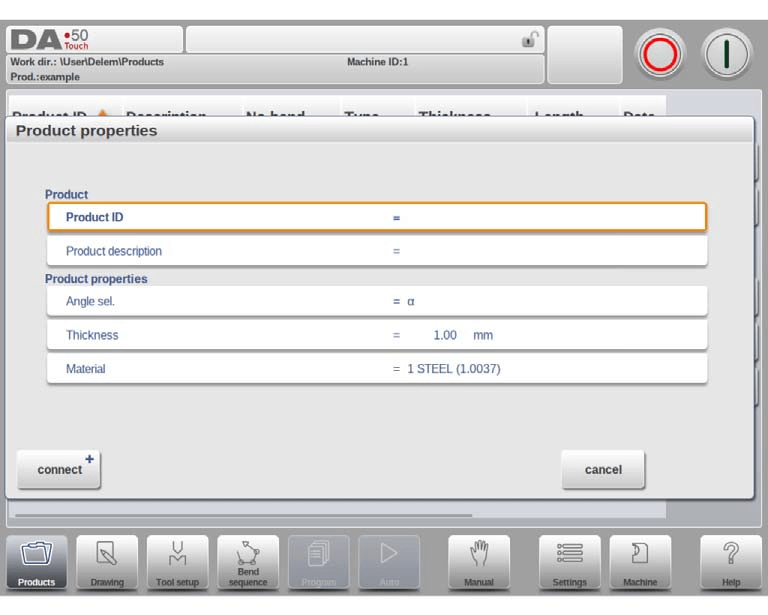Click the mm unit of Thickness

[483, 335]
